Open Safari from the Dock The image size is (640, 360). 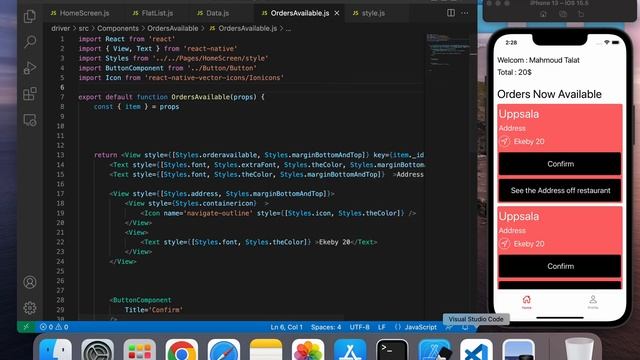[224, 350]
